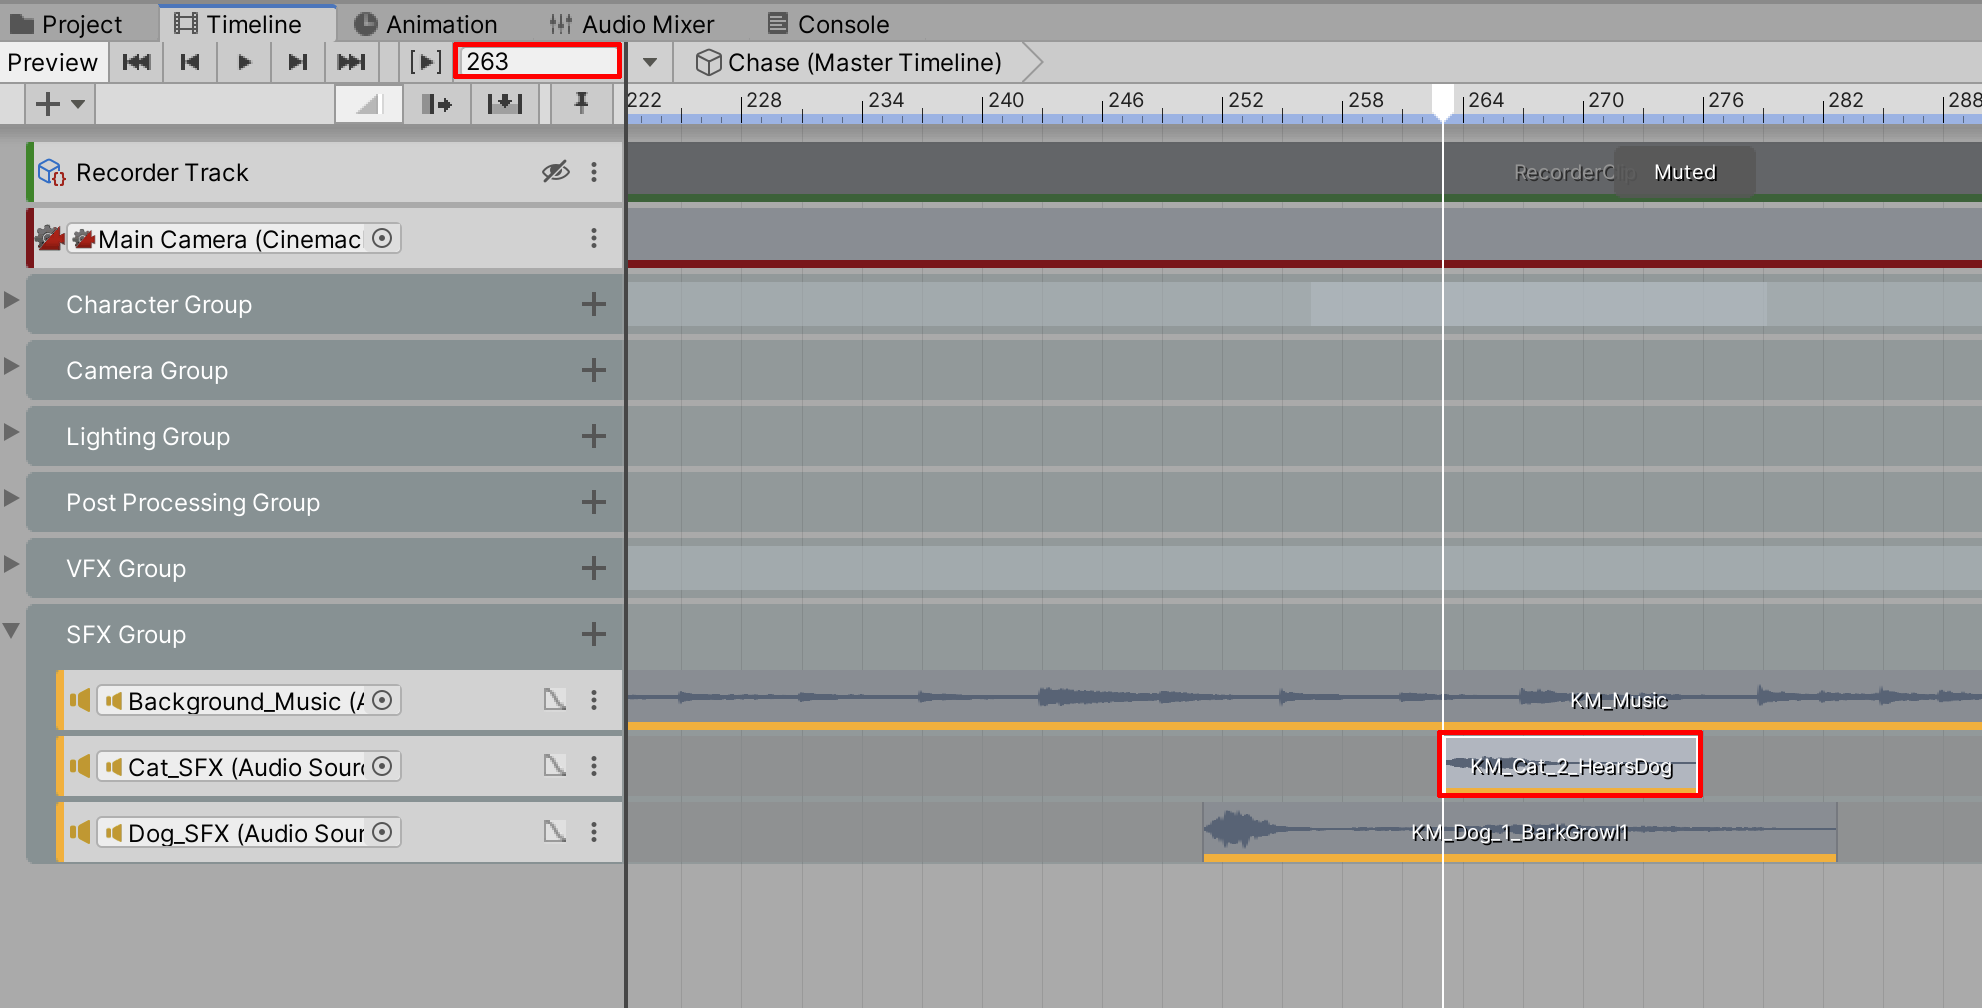Screen dimensions: 1982x1008
Task: Unmute the Recorder Track via eye icon
Action: pos(556,172)
